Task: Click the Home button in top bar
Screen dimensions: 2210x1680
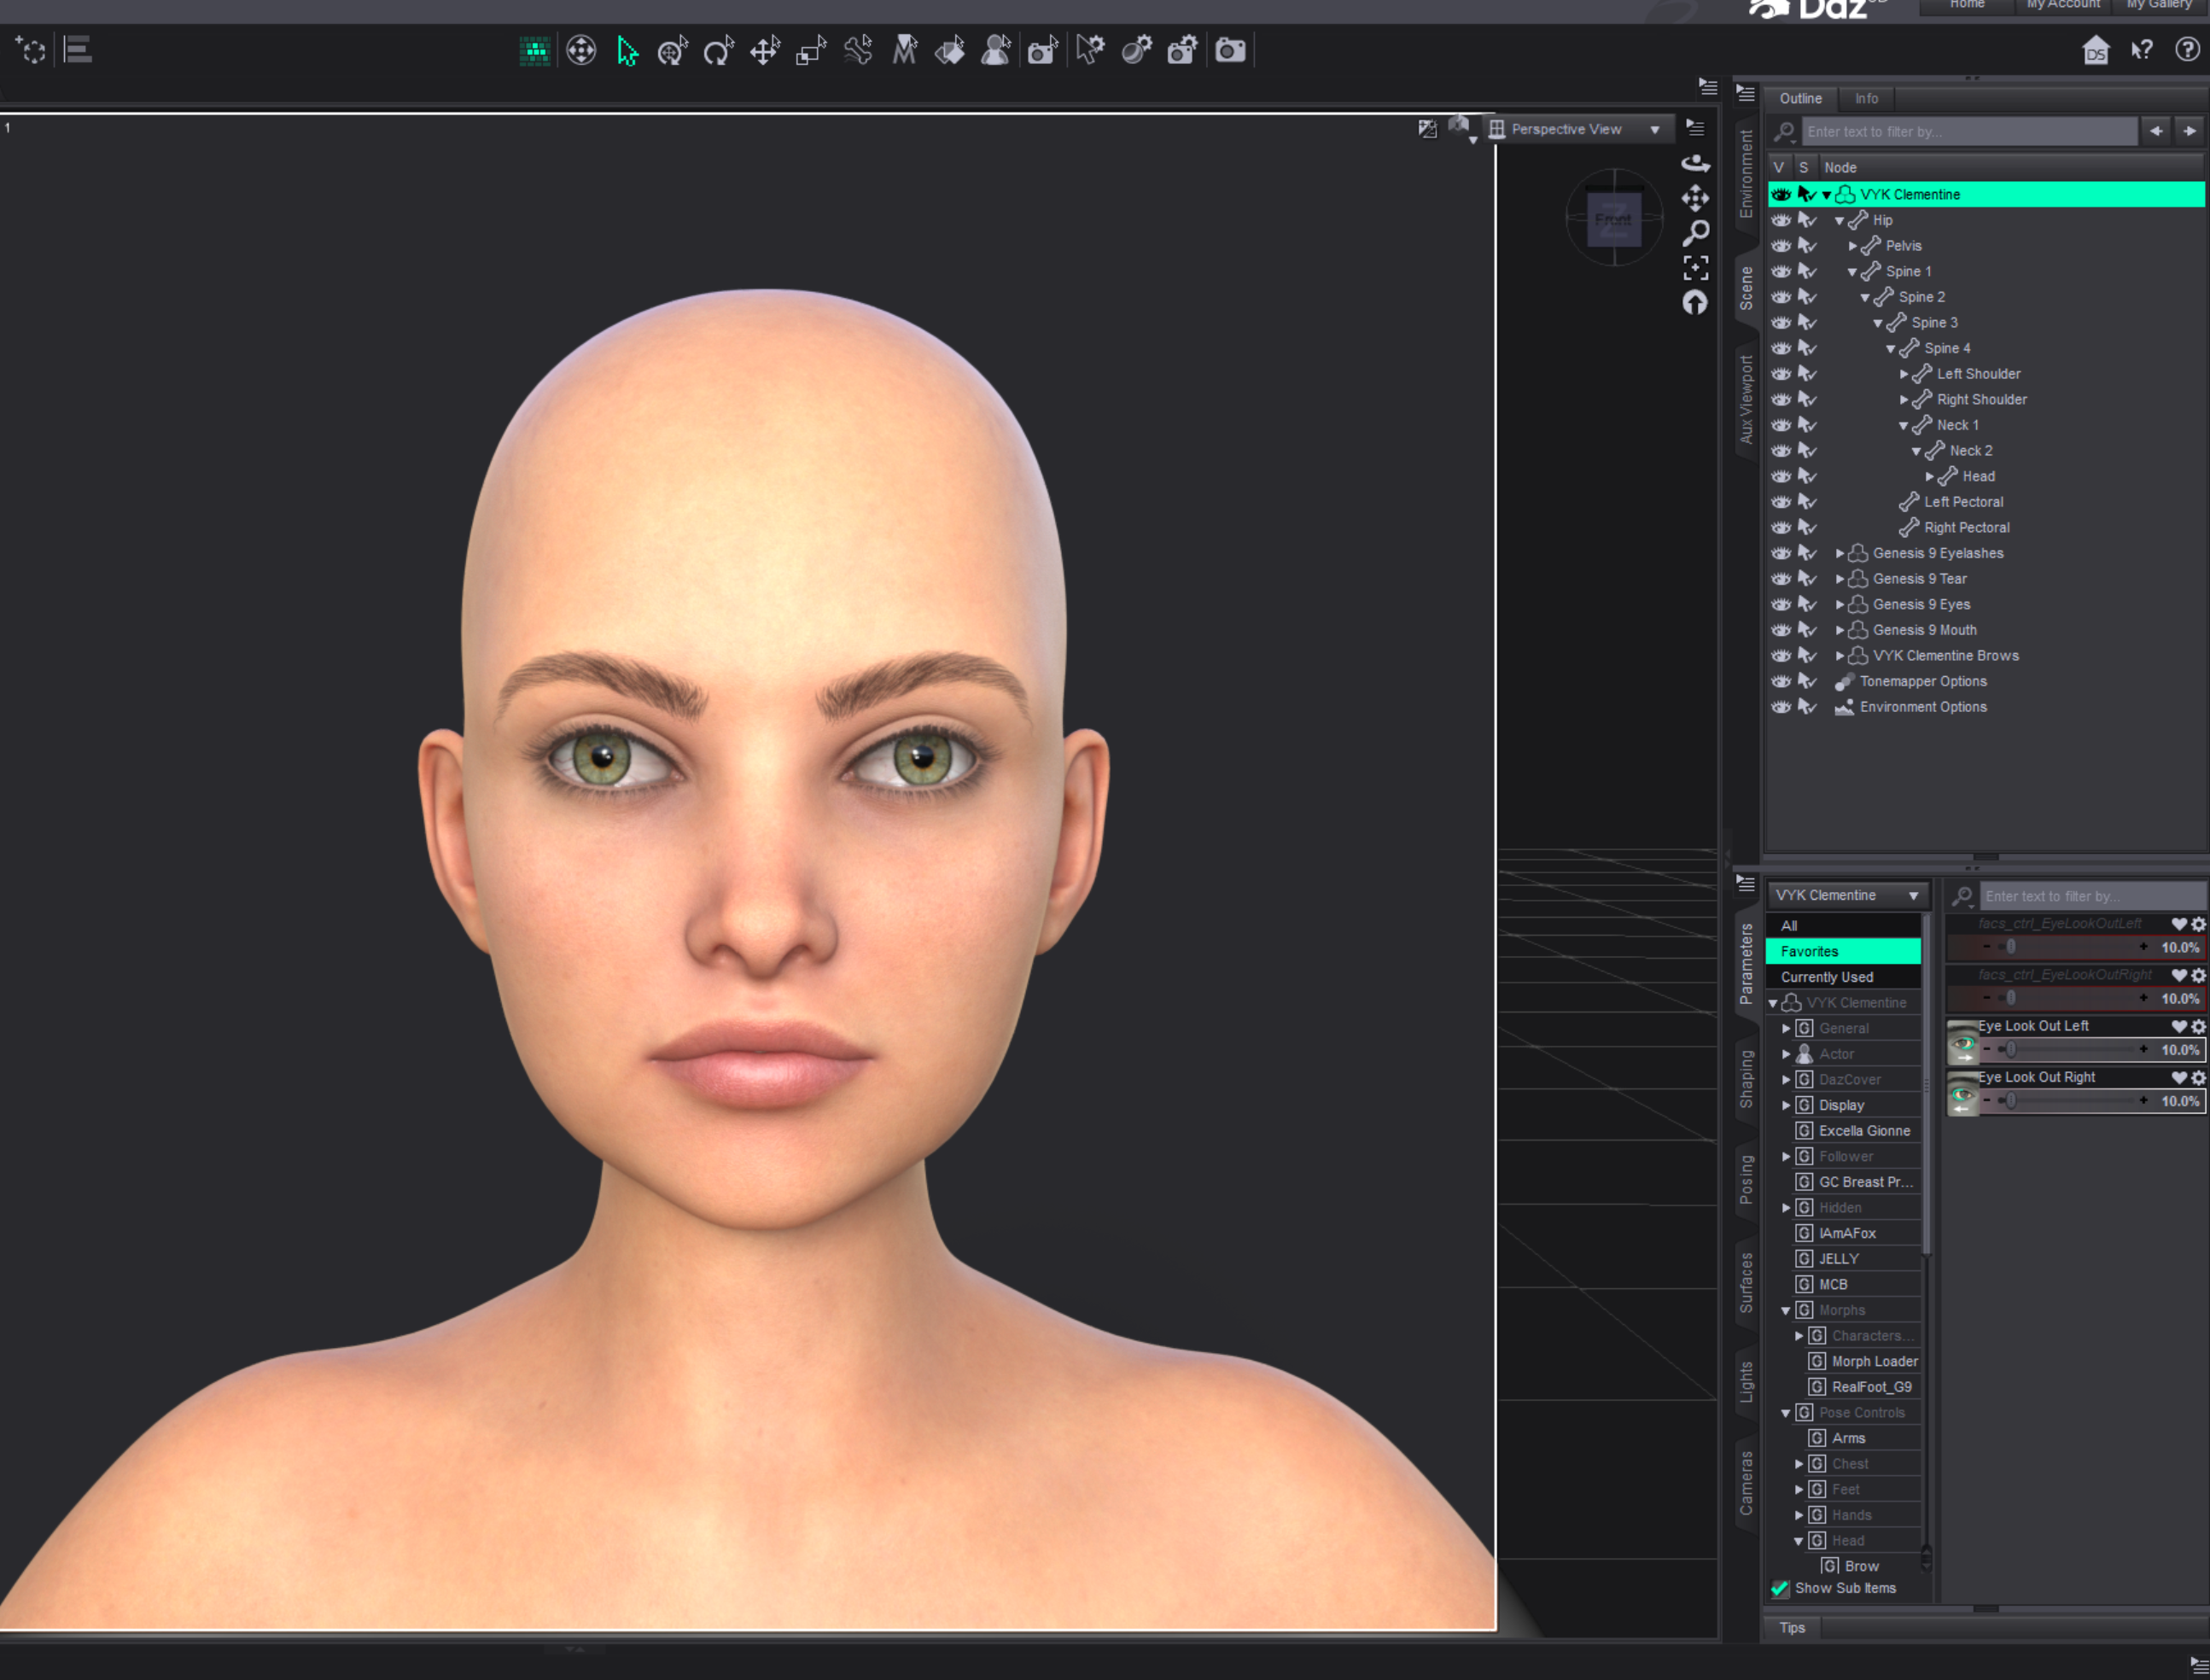Action: 1967,5
